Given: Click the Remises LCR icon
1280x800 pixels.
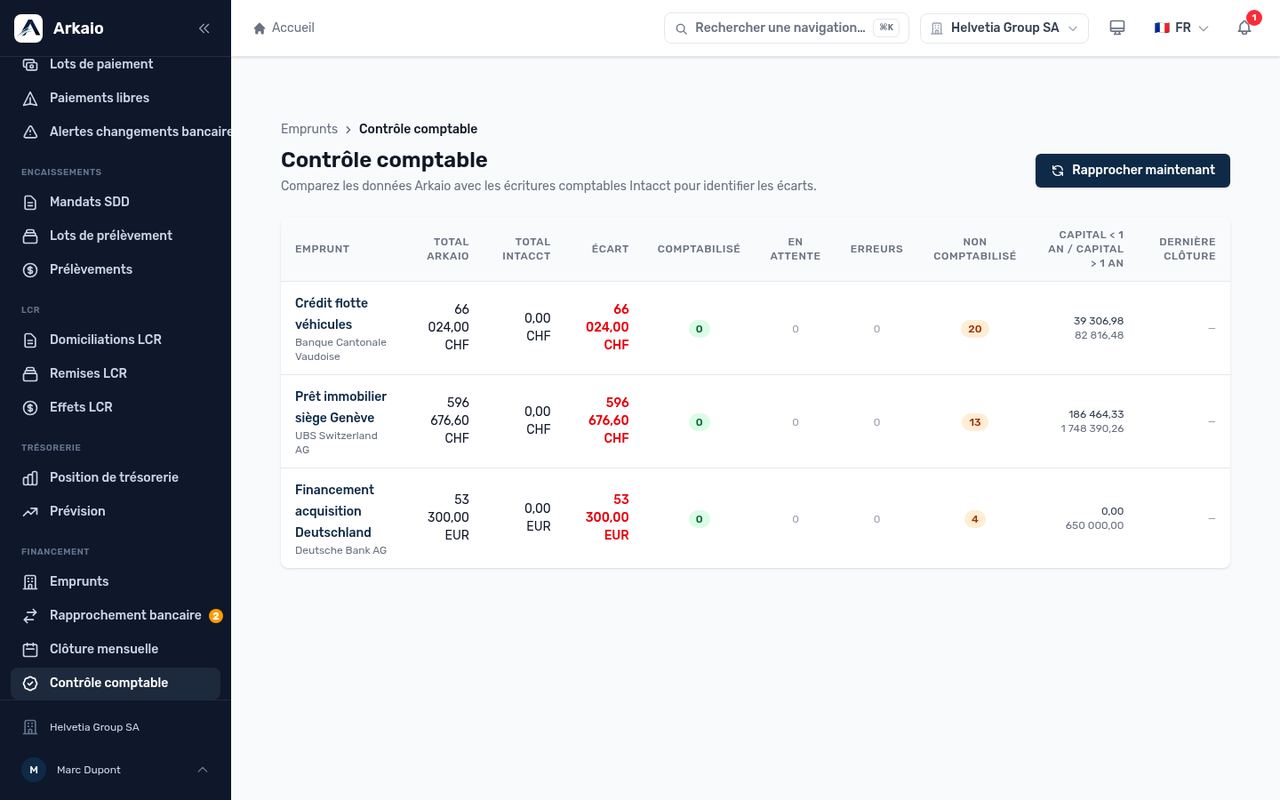Looking at the screenshot, I should 30,374.
